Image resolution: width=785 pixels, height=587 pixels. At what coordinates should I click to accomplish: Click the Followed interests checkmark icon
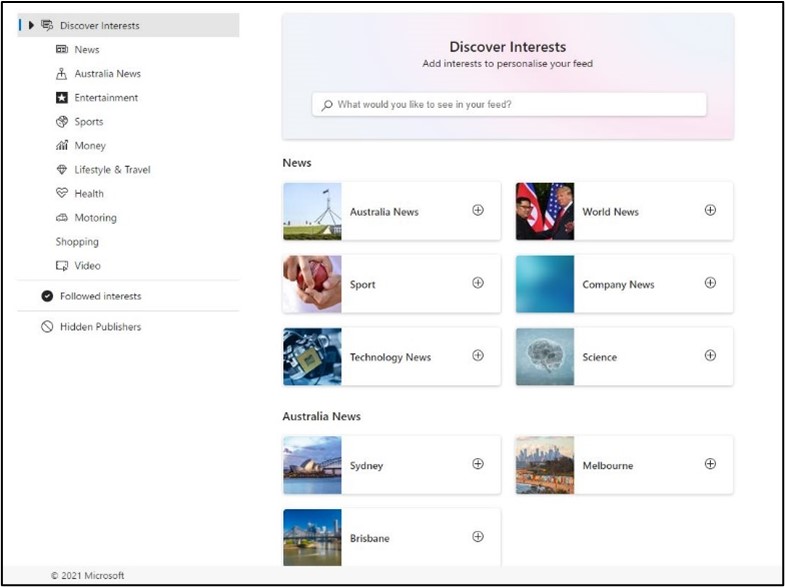[x=47, y=296]
